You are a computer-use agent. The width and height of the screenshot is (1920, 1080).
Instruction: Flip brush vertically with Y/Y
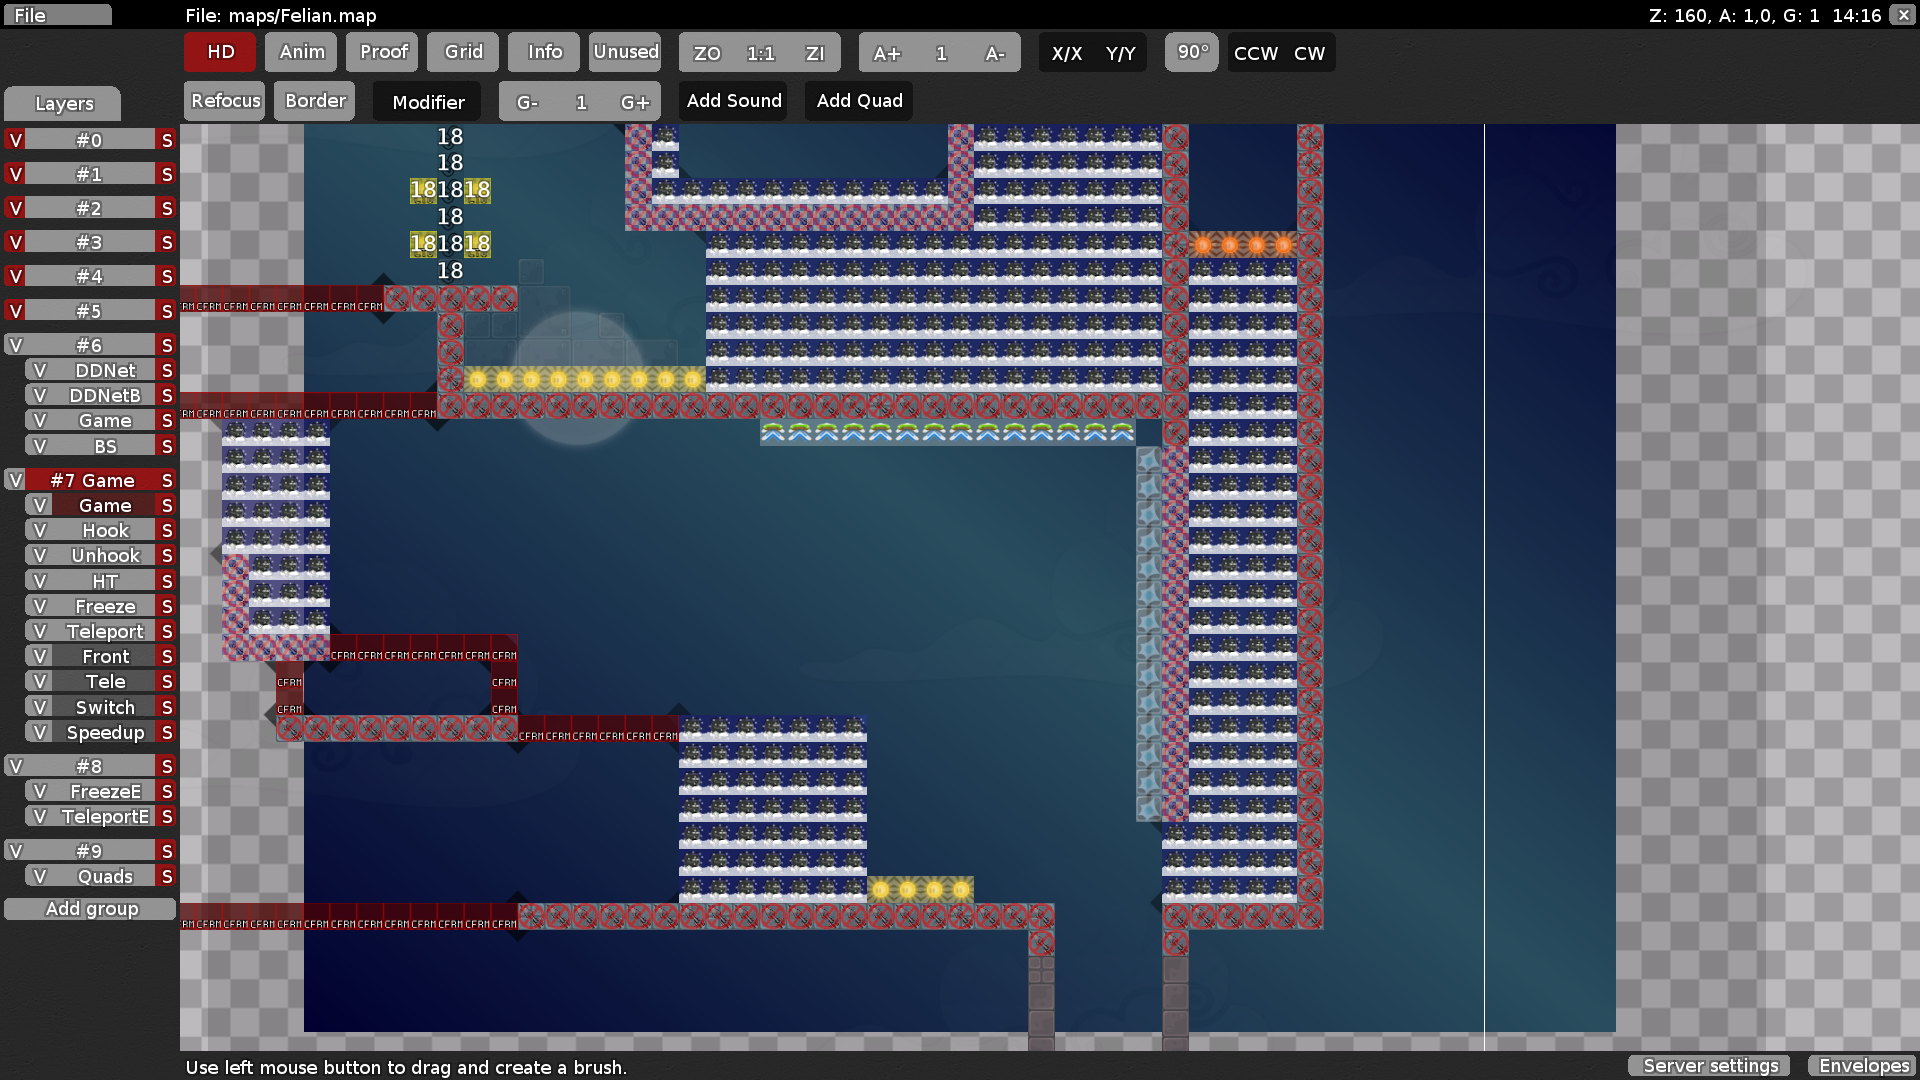[1121, 53]
